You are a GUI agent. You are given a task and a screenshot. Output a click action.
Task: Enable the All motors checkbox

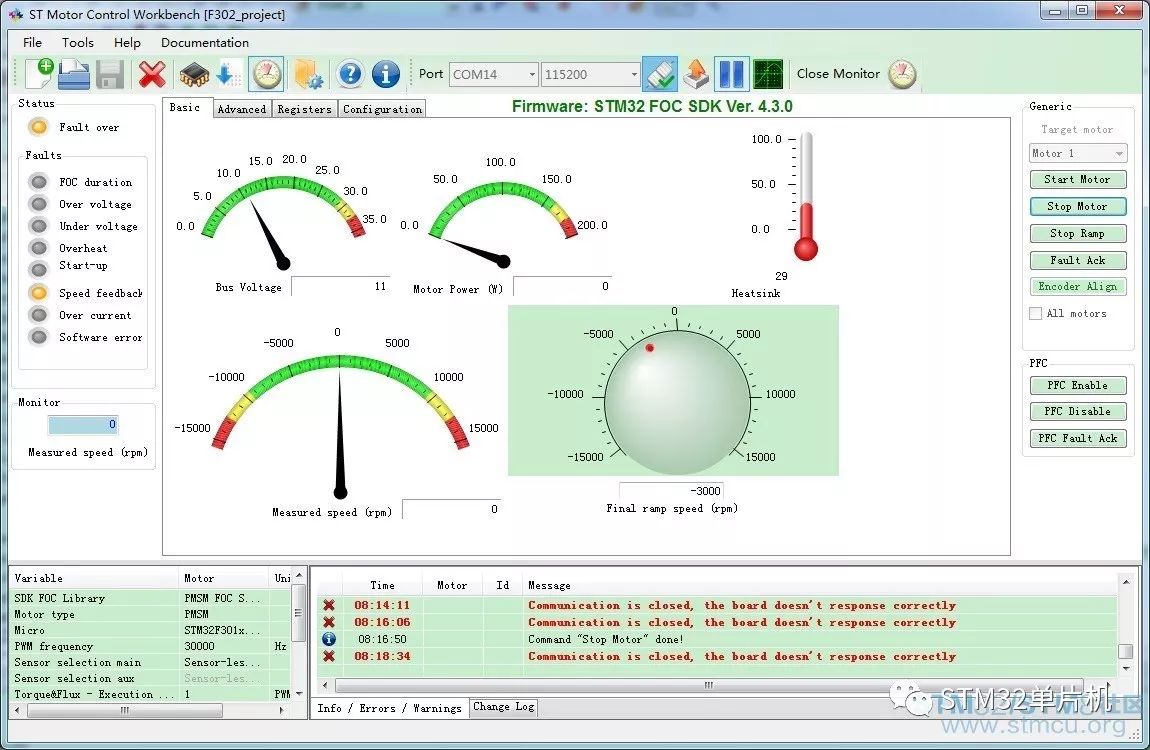point(1036,313)
